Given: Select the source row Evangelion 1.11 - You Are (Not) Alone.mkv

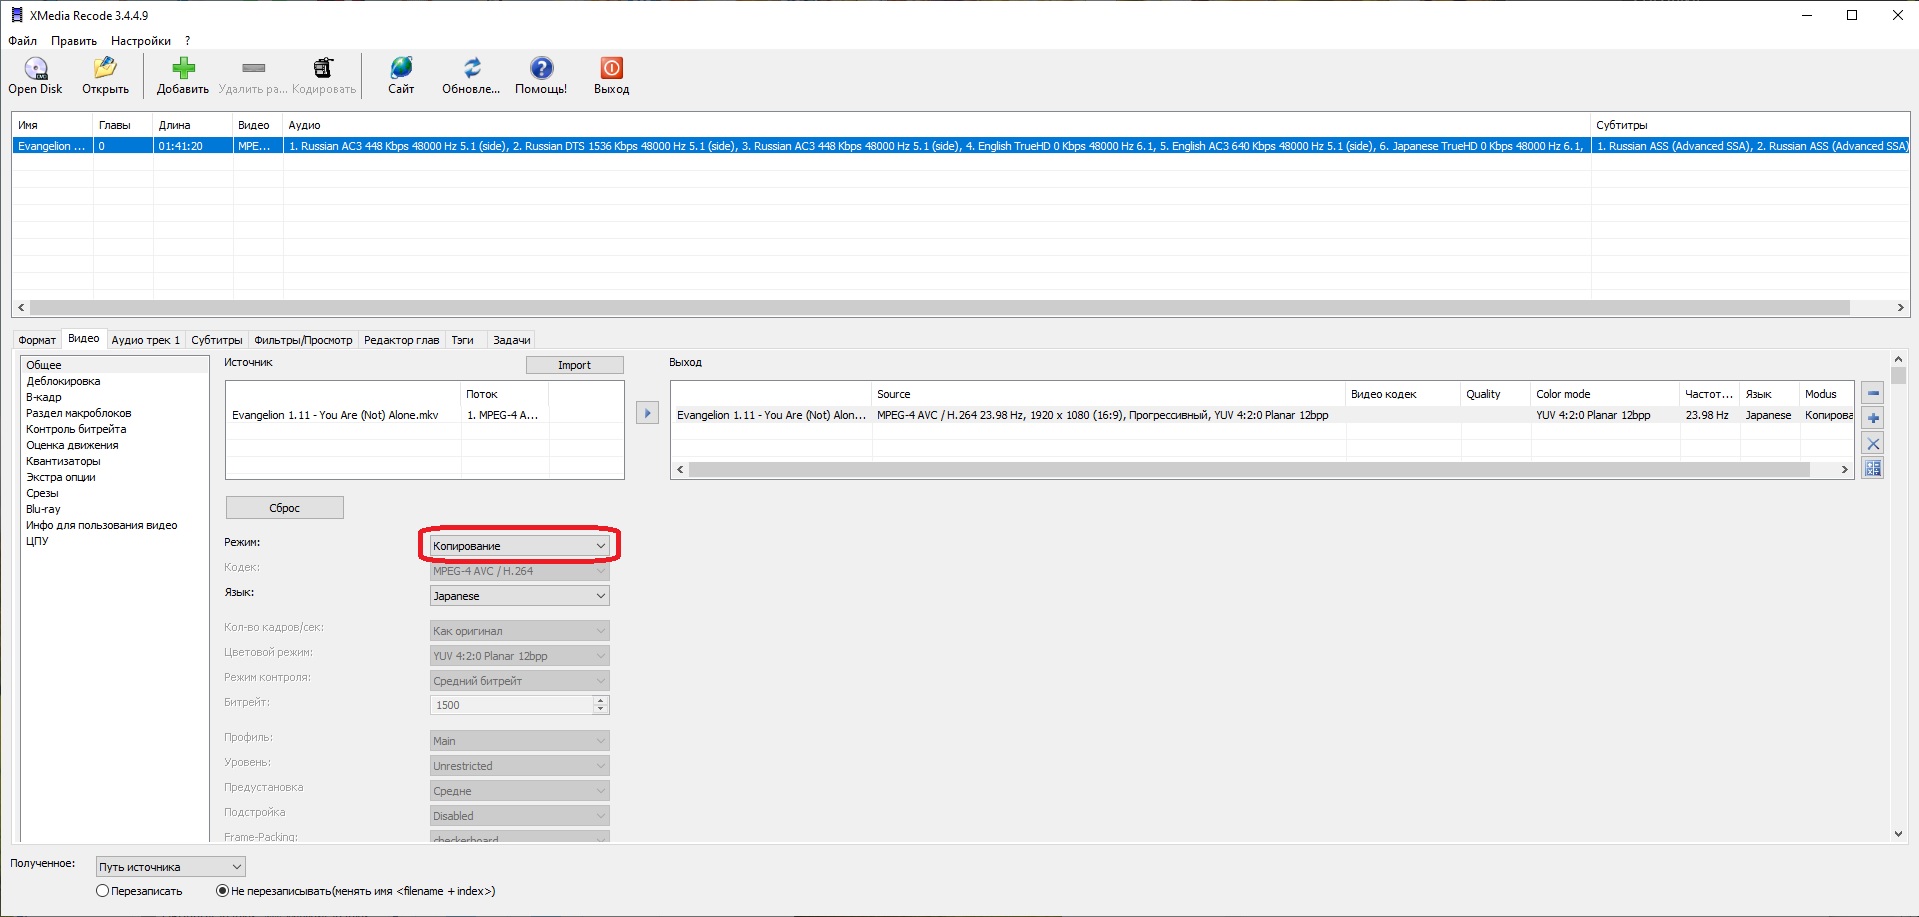Looking at the screenshot, I should tap(425, 415).
